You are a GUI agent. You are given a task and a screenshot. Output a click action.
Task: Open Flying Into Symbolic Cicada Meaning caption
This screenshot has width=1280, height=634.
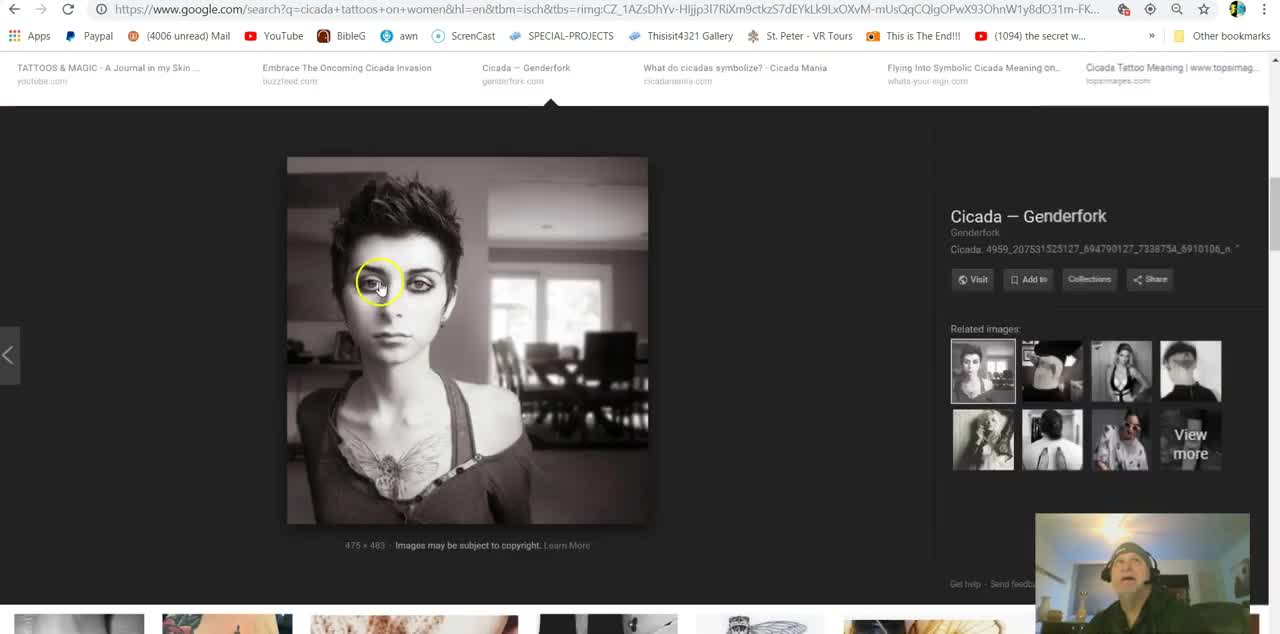tap(974, 68)
